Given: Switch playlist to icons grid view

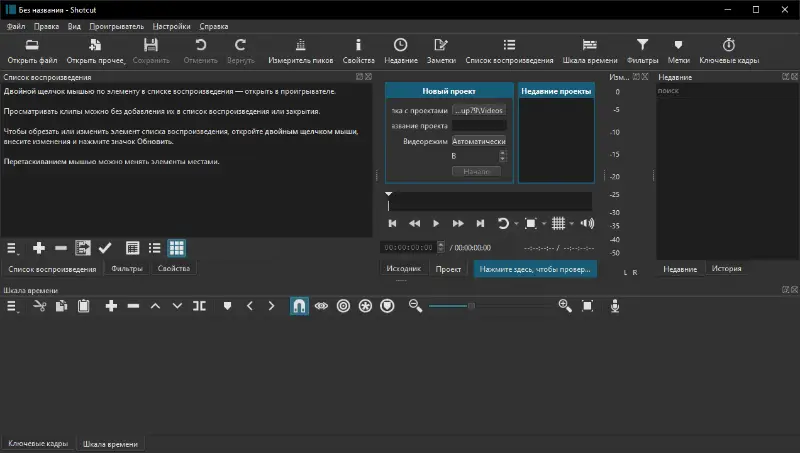Looking at the screenshot, I should point(177,248).
